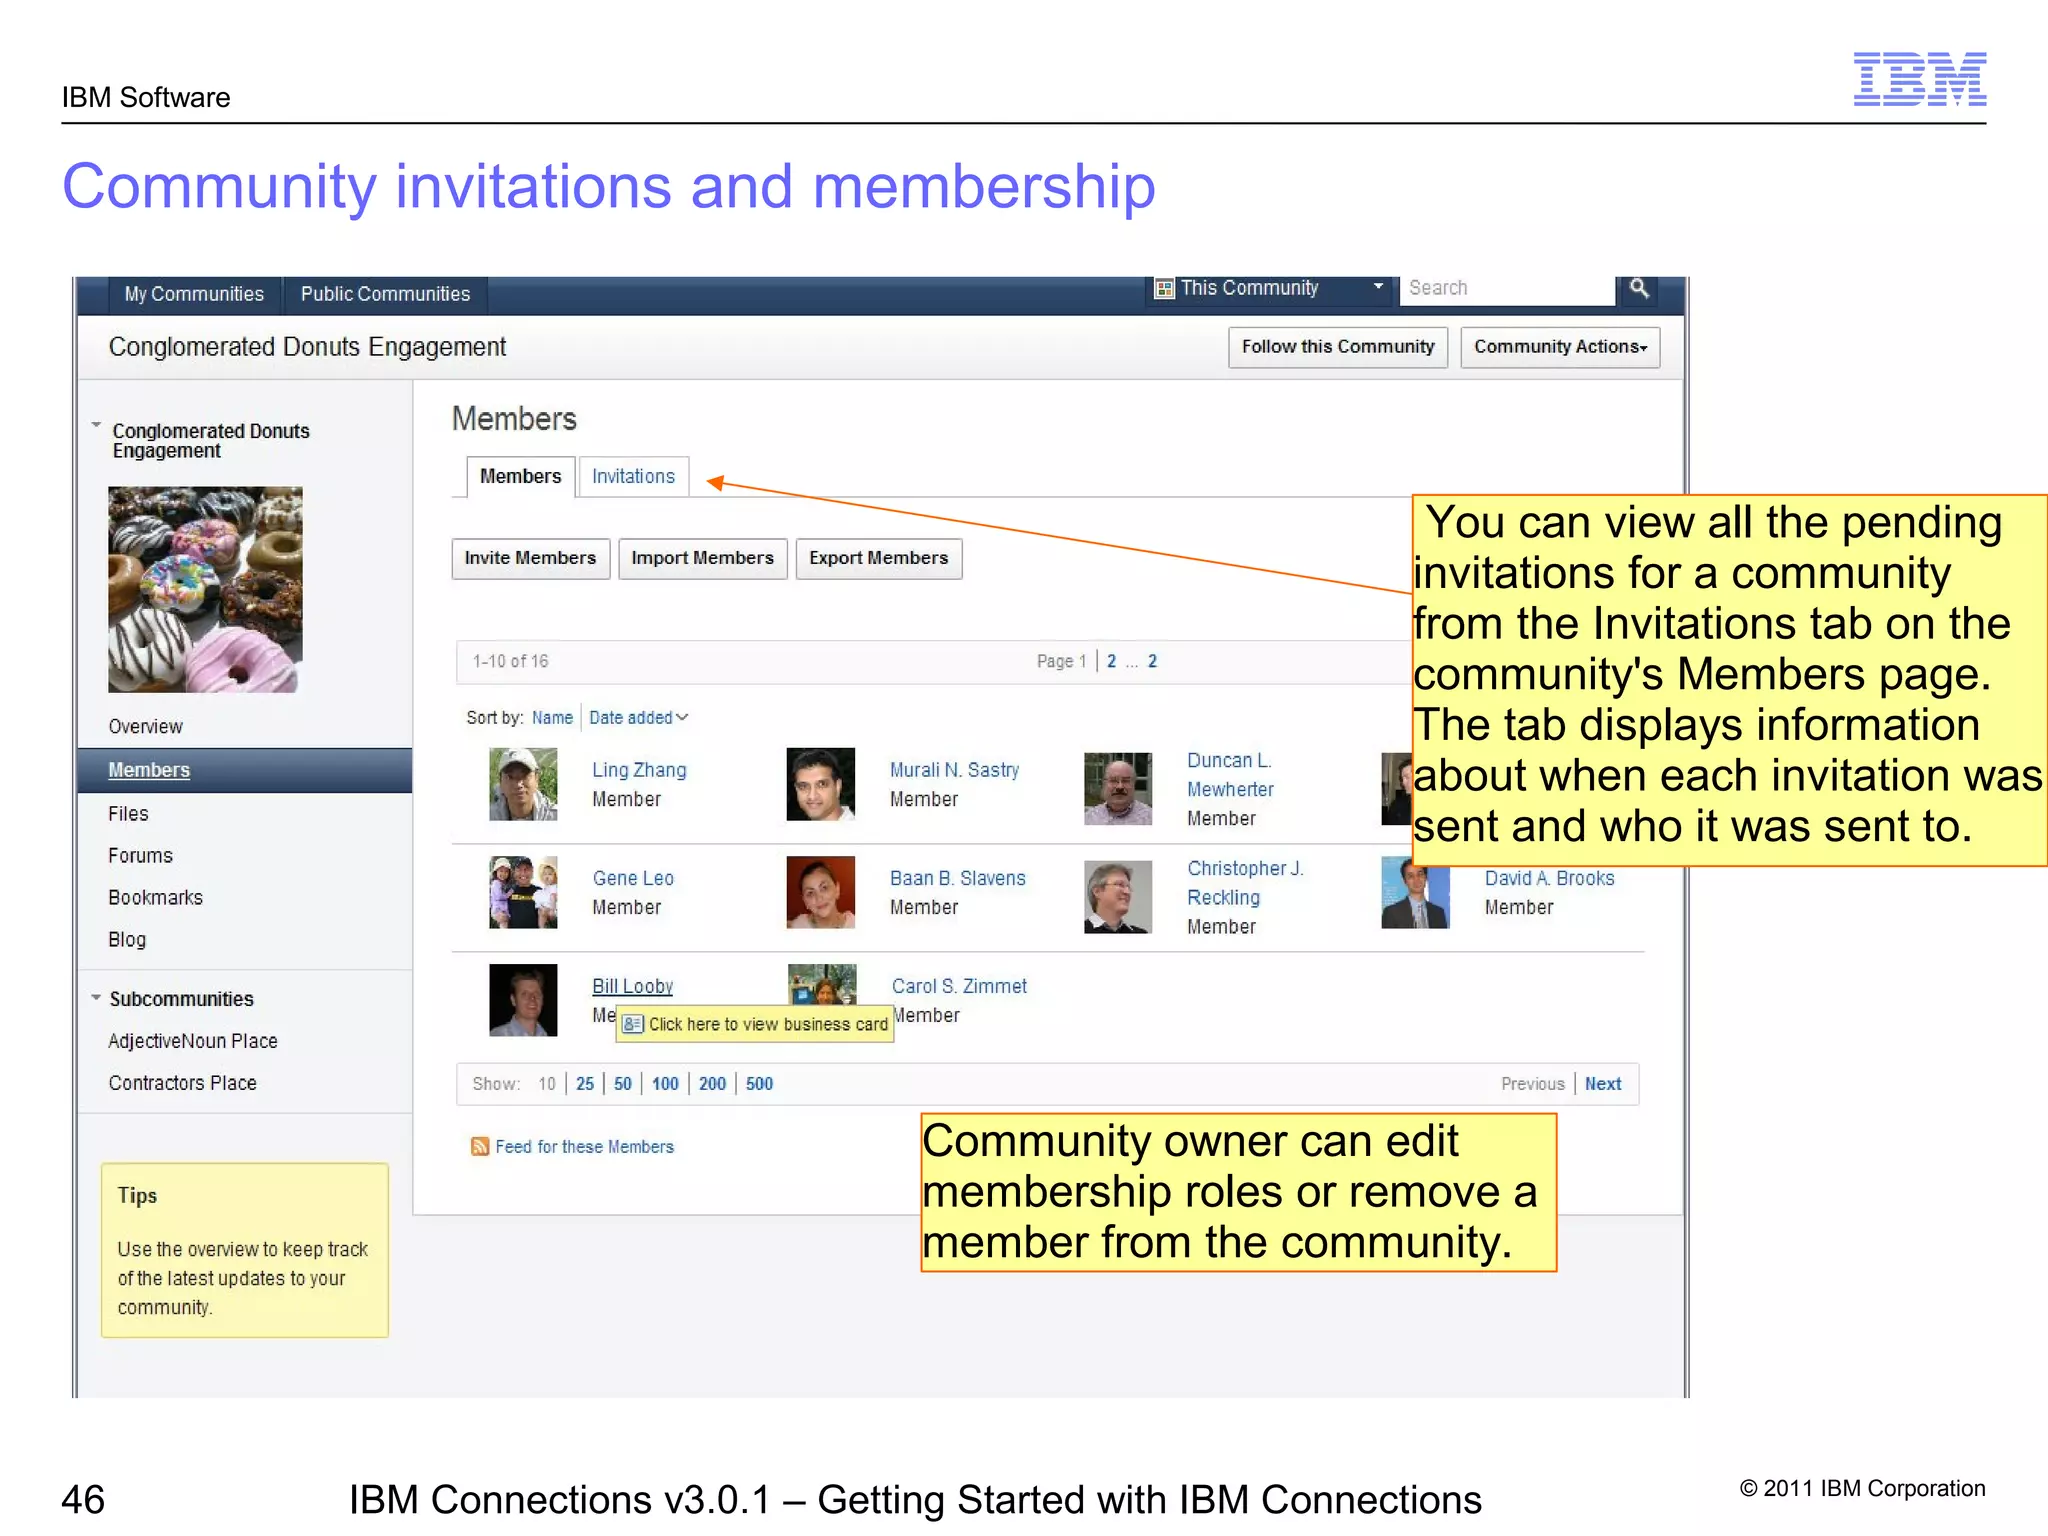2048x1536 pixels.
Task: Click in the Search input field
Action: click(x=1507, y=288)
